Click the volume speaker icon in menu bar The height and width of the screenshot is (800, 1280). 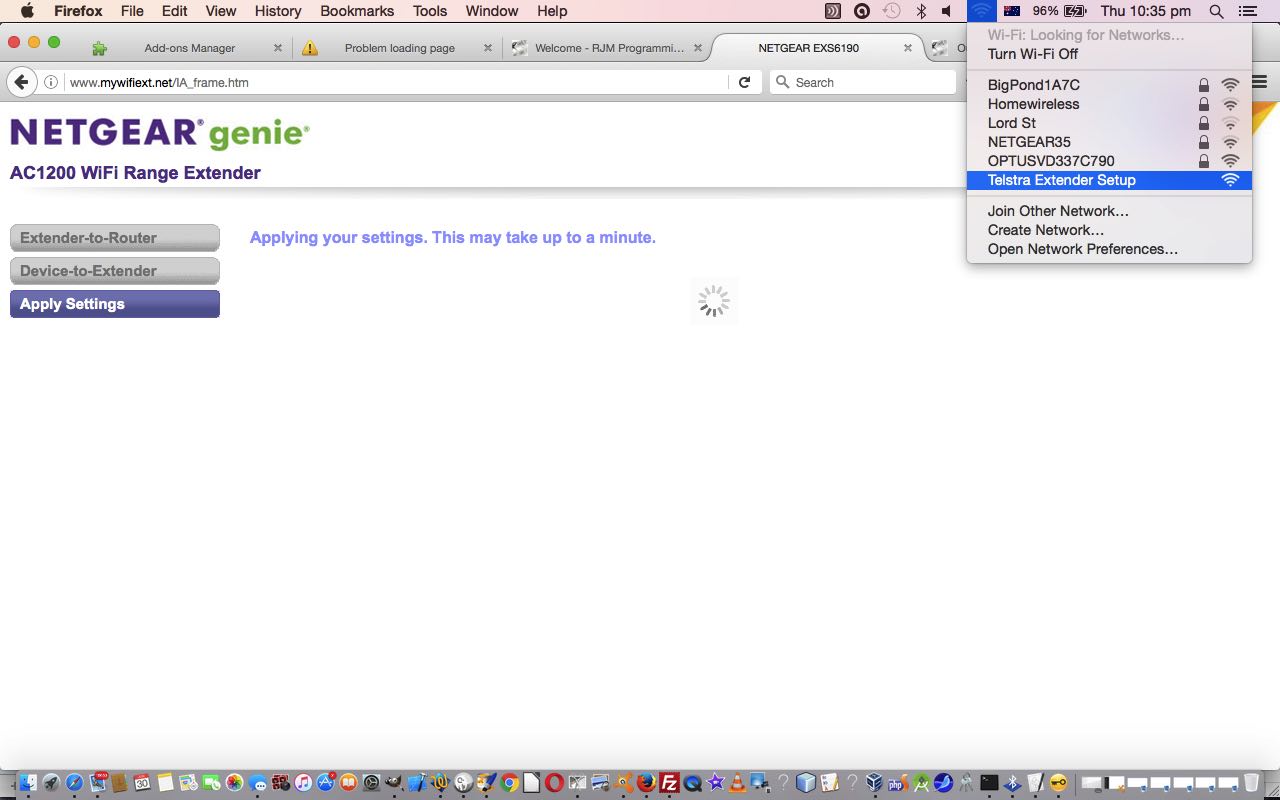947,11
